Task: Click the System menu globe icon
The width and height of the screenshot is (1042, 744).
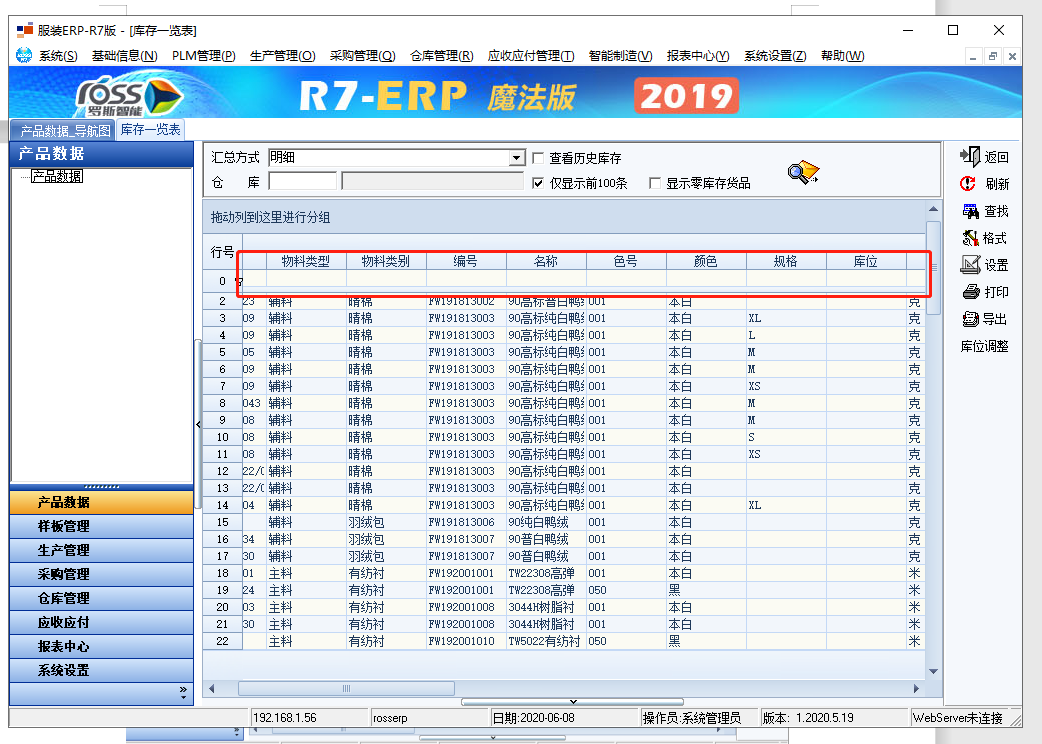Action: click(24, 55)
